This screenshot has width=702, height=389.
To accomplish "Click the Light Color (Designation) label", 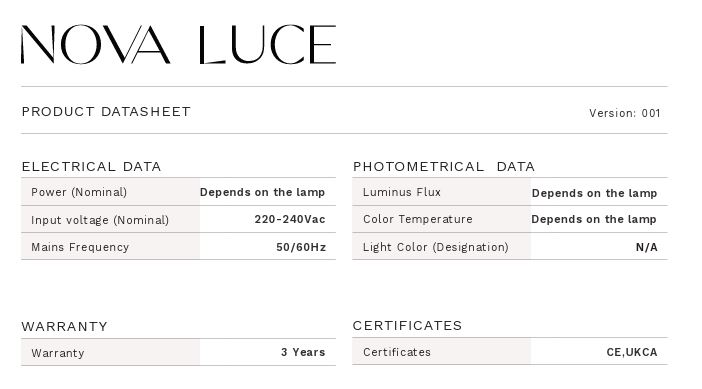I will click(436, 247).
